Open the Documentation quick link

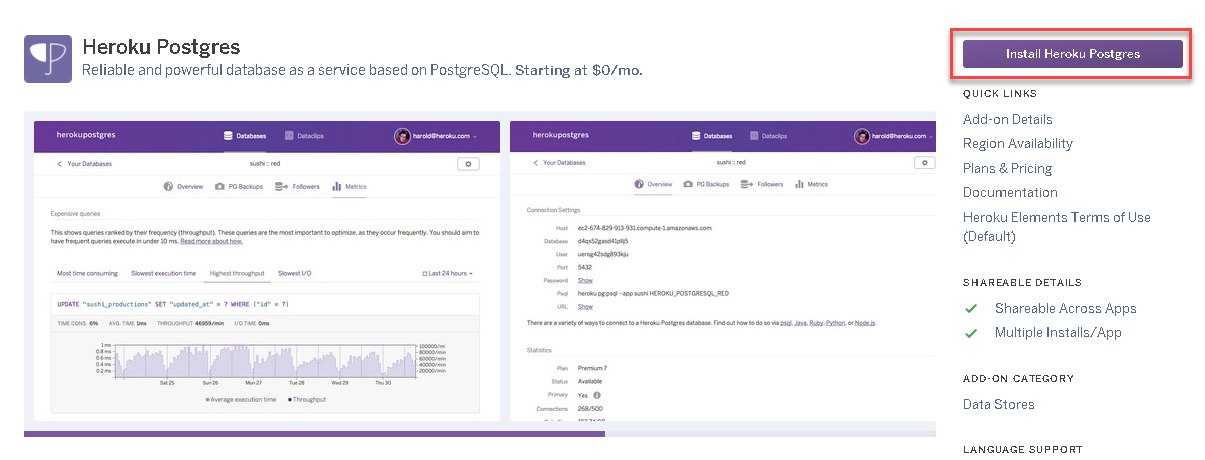tap(1010, 192)
